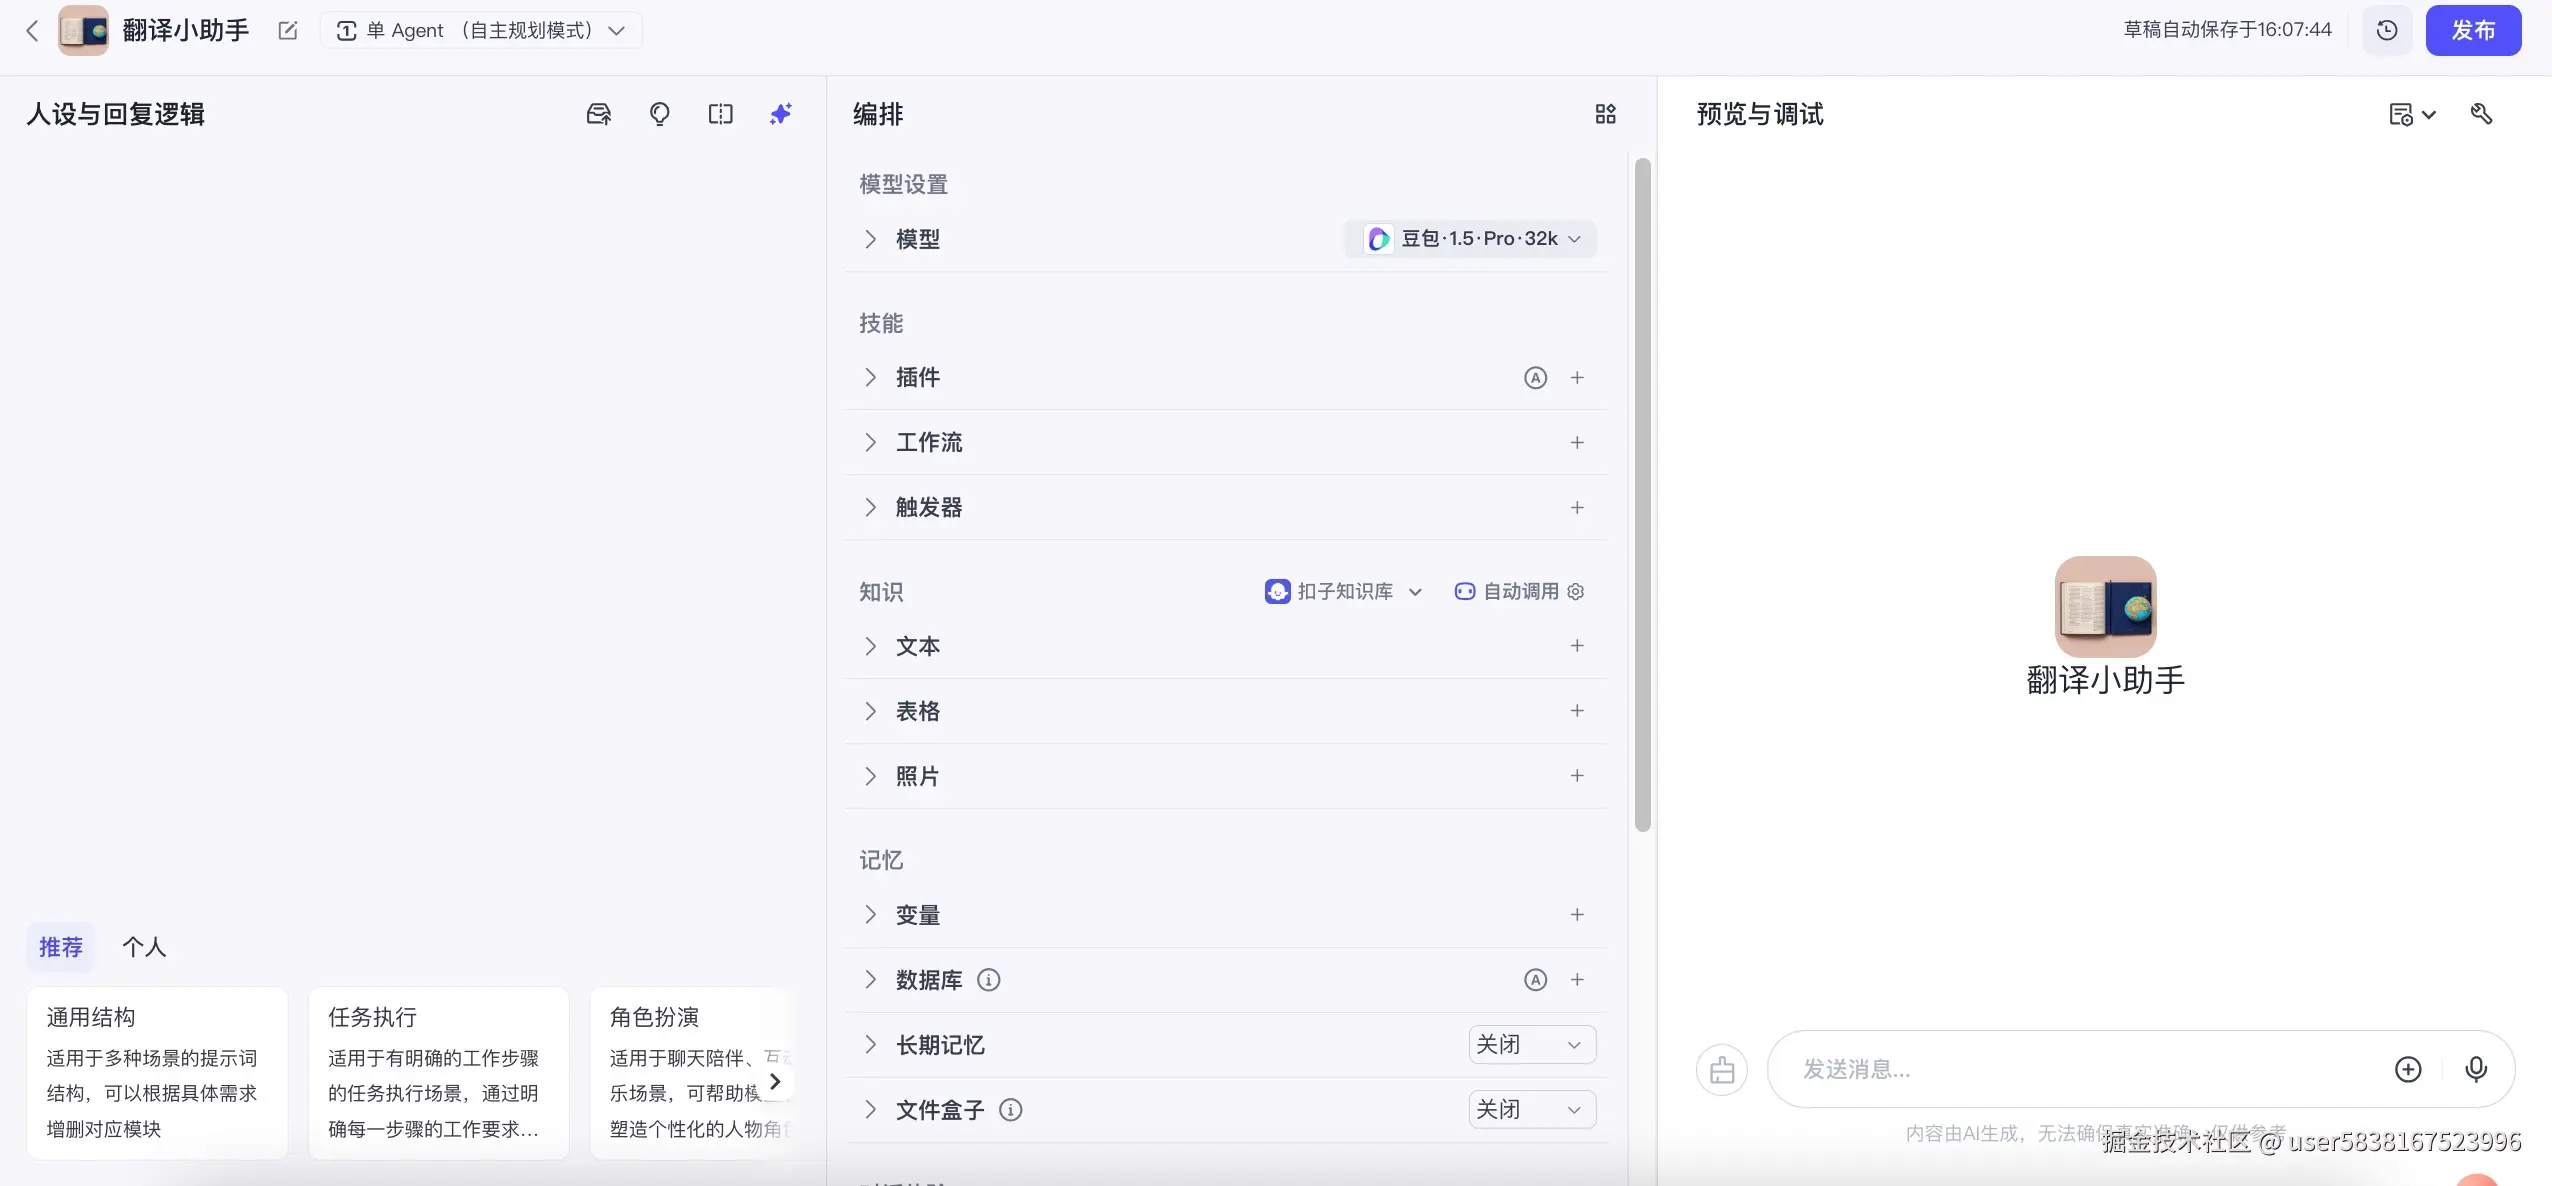Image resolution: width=2552 pixels, height=1186 pixels.
Task: Add a new 触发器 with the plus button
Action: pyautogui.click(x=1577, y=507)
